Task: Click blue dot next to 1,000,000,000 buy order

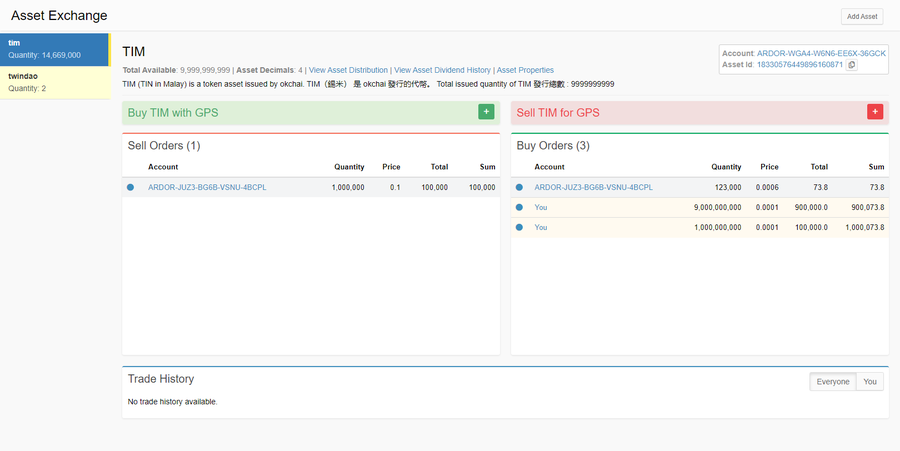Action: (519, 227)
